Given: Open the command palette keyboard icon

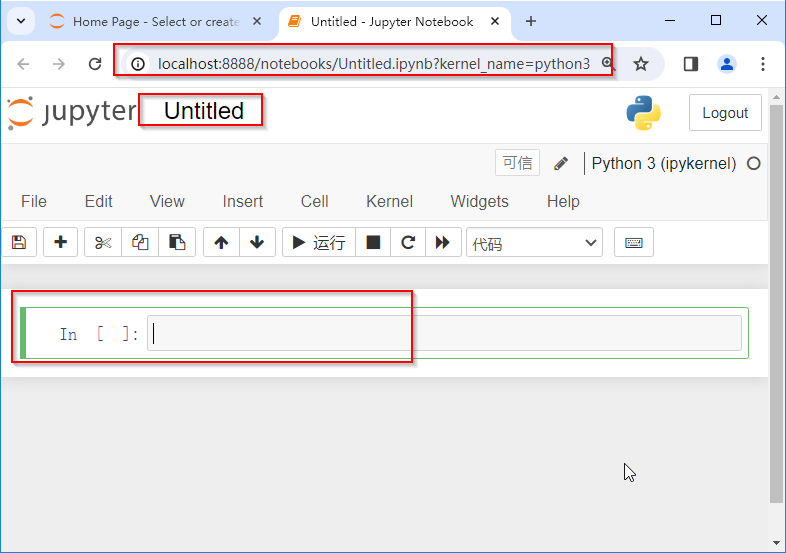Looking at the screenshot, I should point(634,242).
